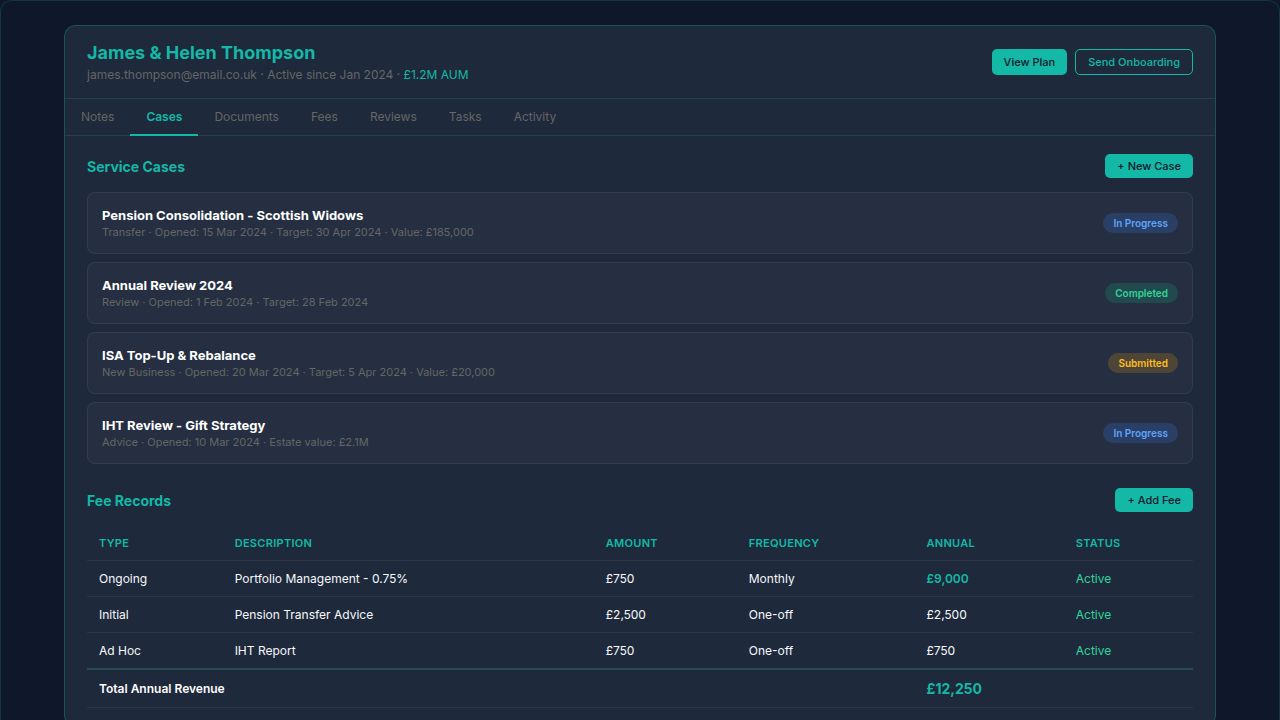Click the Completed status badge
The height and width of the screenshot is (720, 1280).
pyautogui.click(x=1141, y=293)
